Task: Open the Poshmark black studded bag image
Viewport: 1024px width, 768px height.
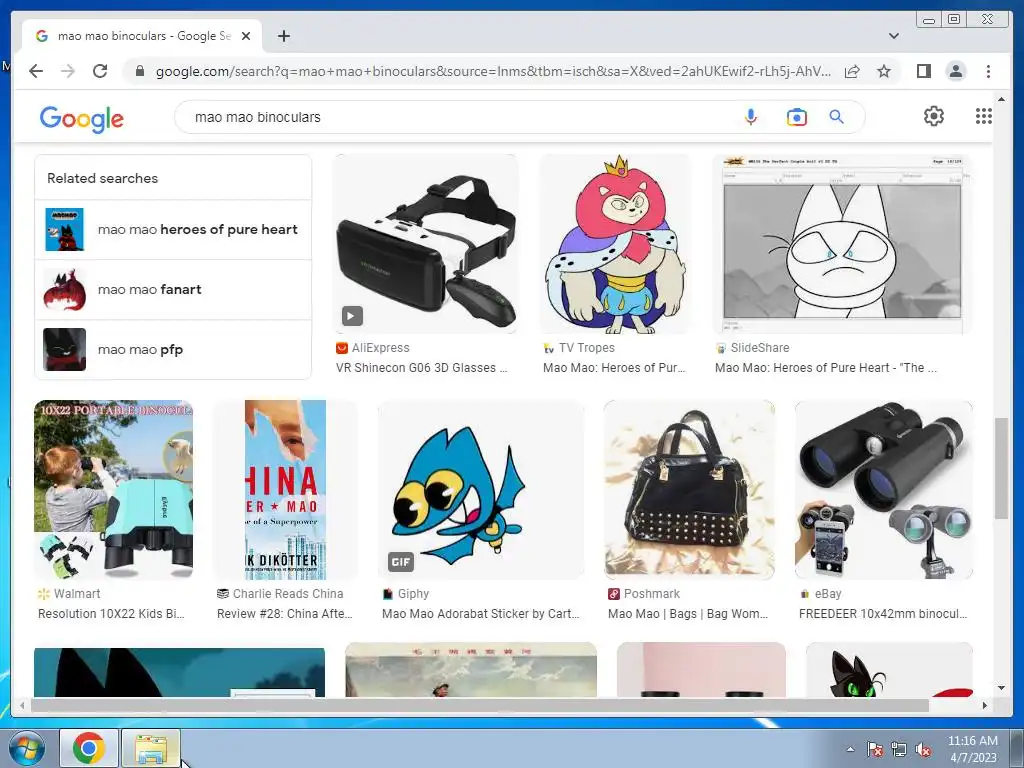Action: point(689,490)
